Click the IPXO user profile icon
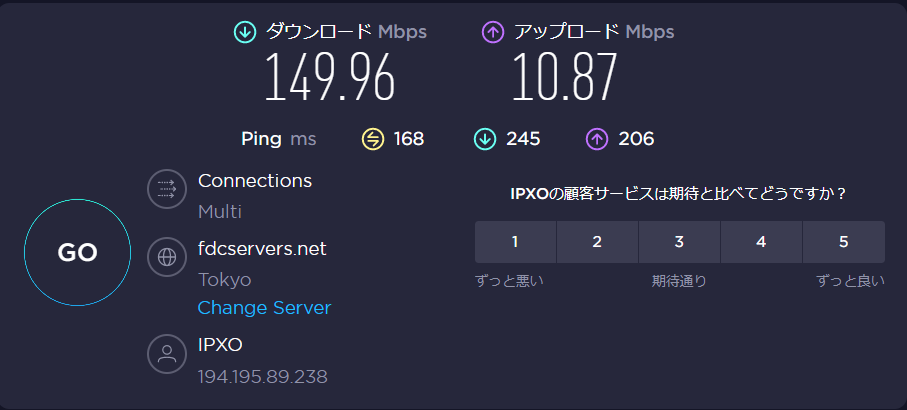 tap(167, 353)
